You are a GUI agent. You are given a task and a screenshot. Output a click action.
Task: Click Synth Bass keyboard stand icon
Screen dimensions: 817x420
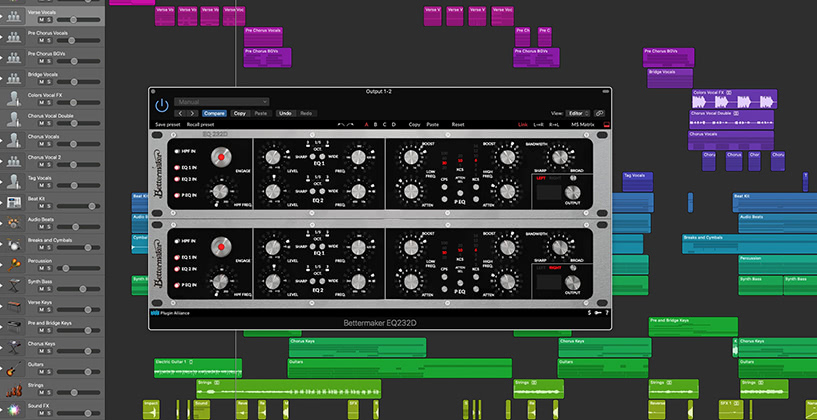[14, 285]
